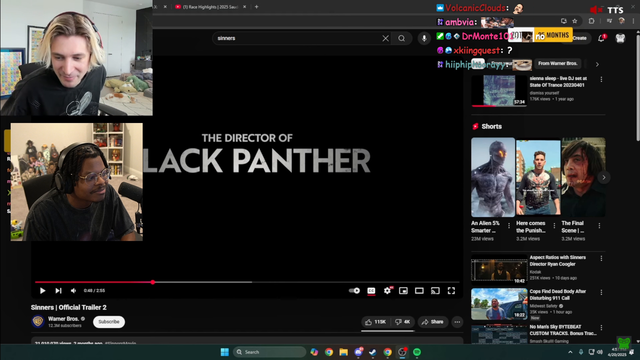Image resolution: width=640 pixels, height=360 pixels.
Task: Show next Shorts with the arrow
Action: coord(604,177)
